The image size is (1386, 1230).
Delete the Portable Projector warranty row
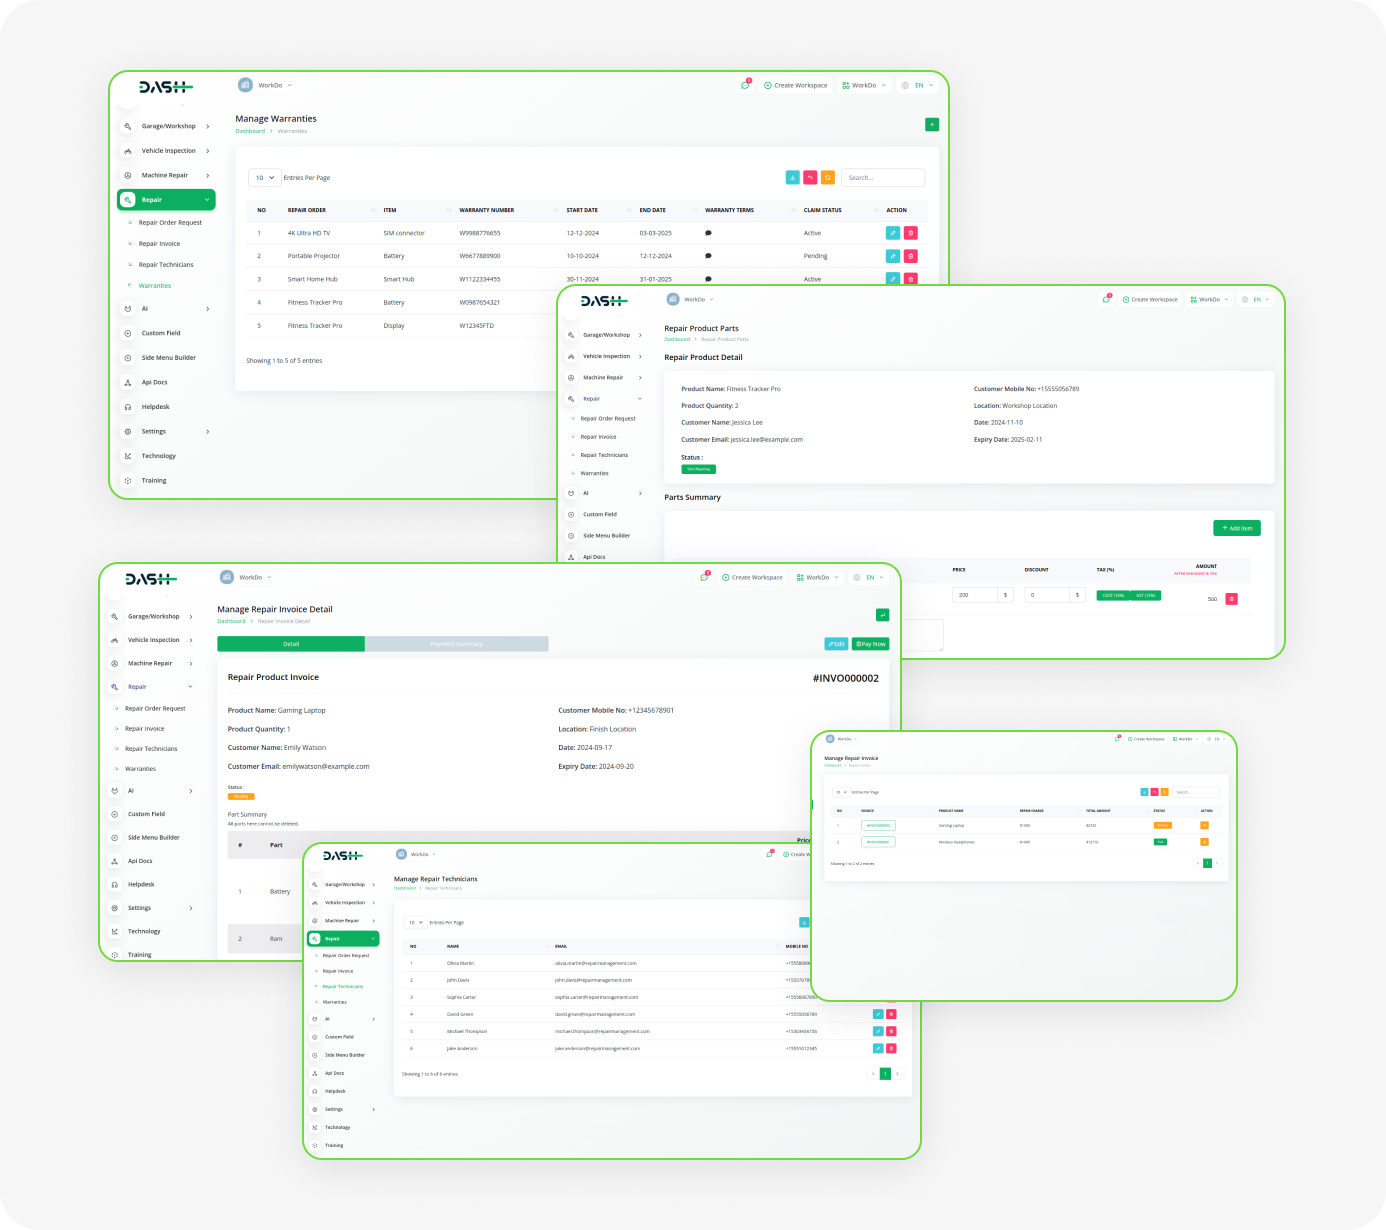(911, 256)
